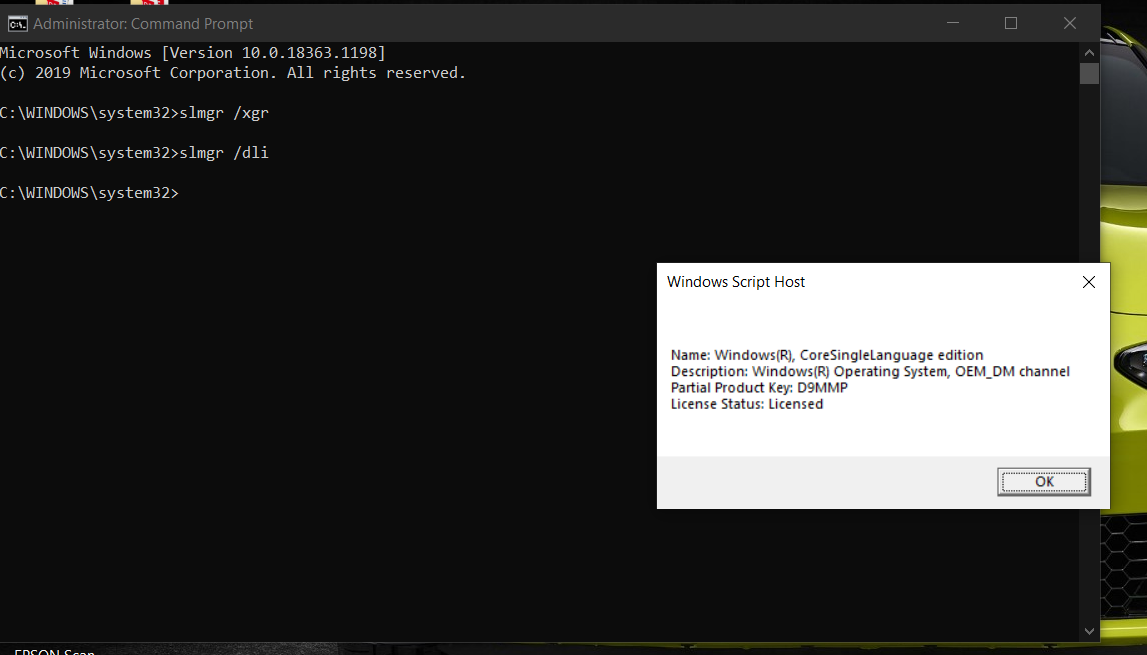Click the scrollbar down arrow in Command Prompt
The image size is (1147, 655).
click(1089, 631)
